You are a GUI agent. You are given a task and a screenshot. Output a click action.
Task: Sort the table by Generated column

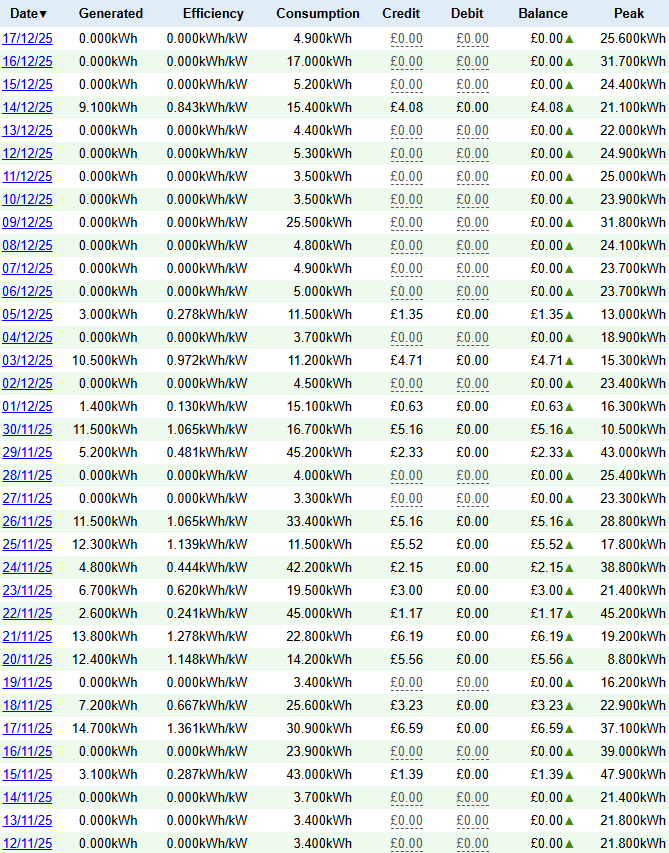click(x=110, y=14)
